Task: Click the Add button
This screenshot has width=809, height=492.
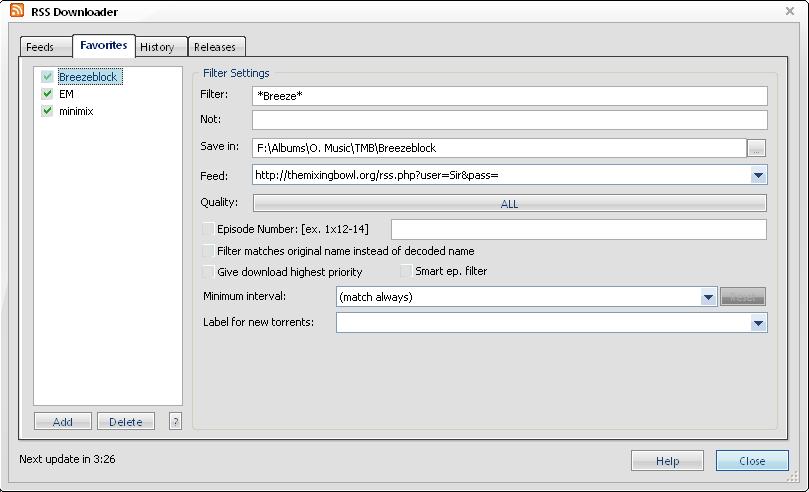Action: [62, 422]
